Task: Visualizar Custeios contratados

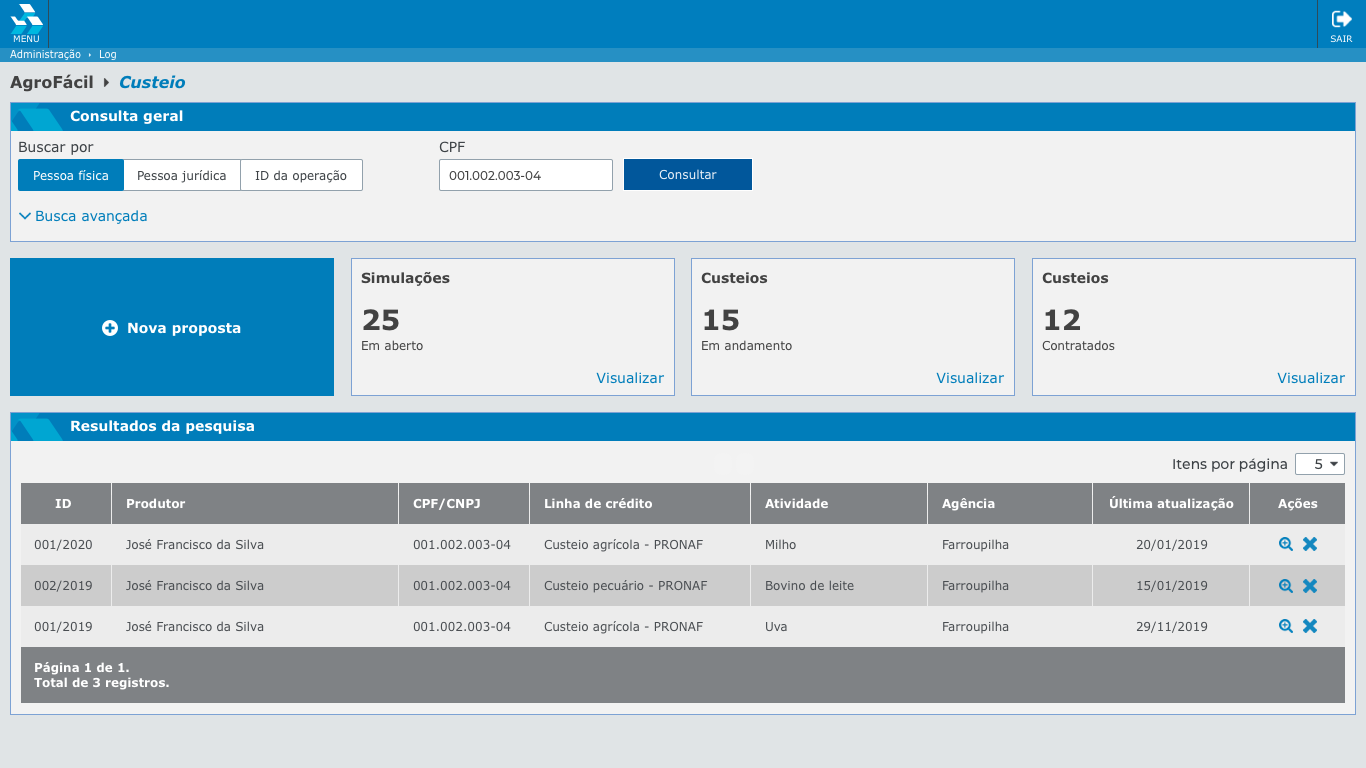Action: [x=1311, y=378]
